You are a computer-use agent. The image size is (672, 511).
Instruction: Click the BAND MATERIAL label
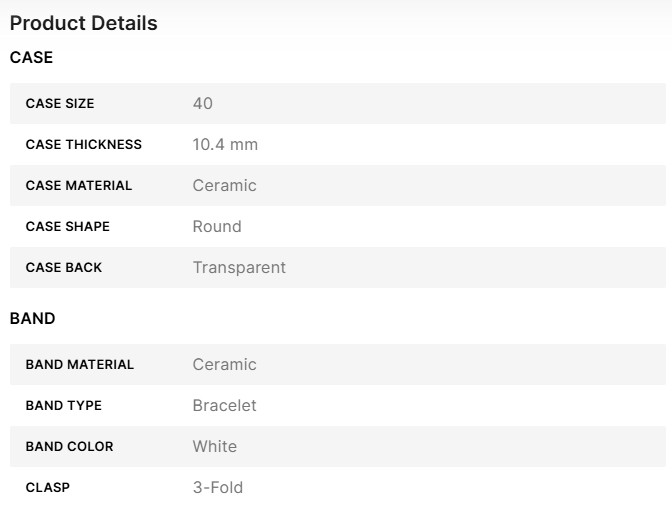(80, 365)
